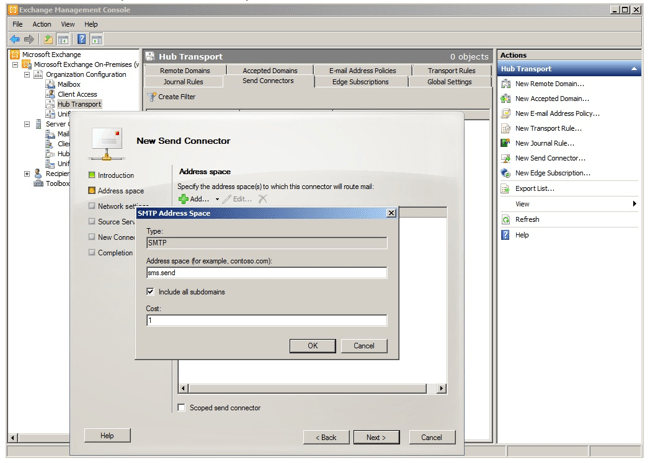Collapse the Server Configuration node
The image size is (650, 463).
pyautogui.click(x=27, y=124)
